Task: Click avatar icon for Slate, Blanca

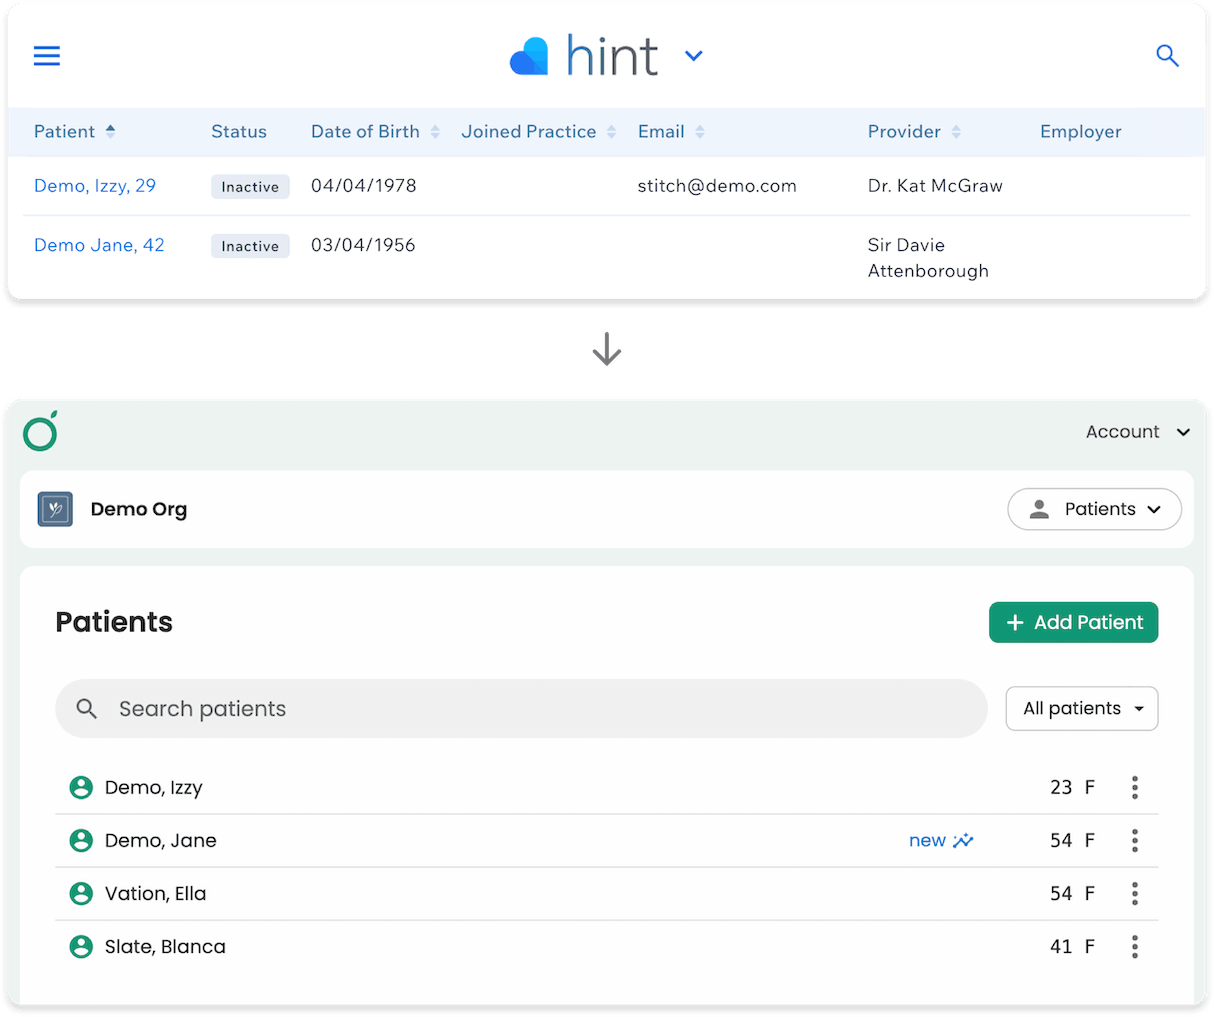Action: click(81, 947)
